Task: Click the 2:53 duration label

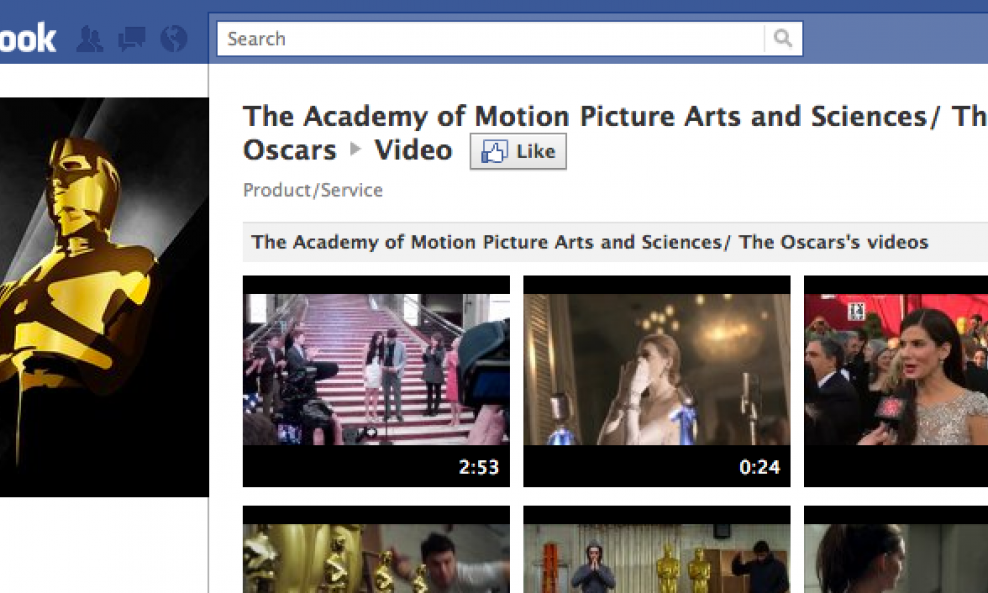Action: coord(479,467)
